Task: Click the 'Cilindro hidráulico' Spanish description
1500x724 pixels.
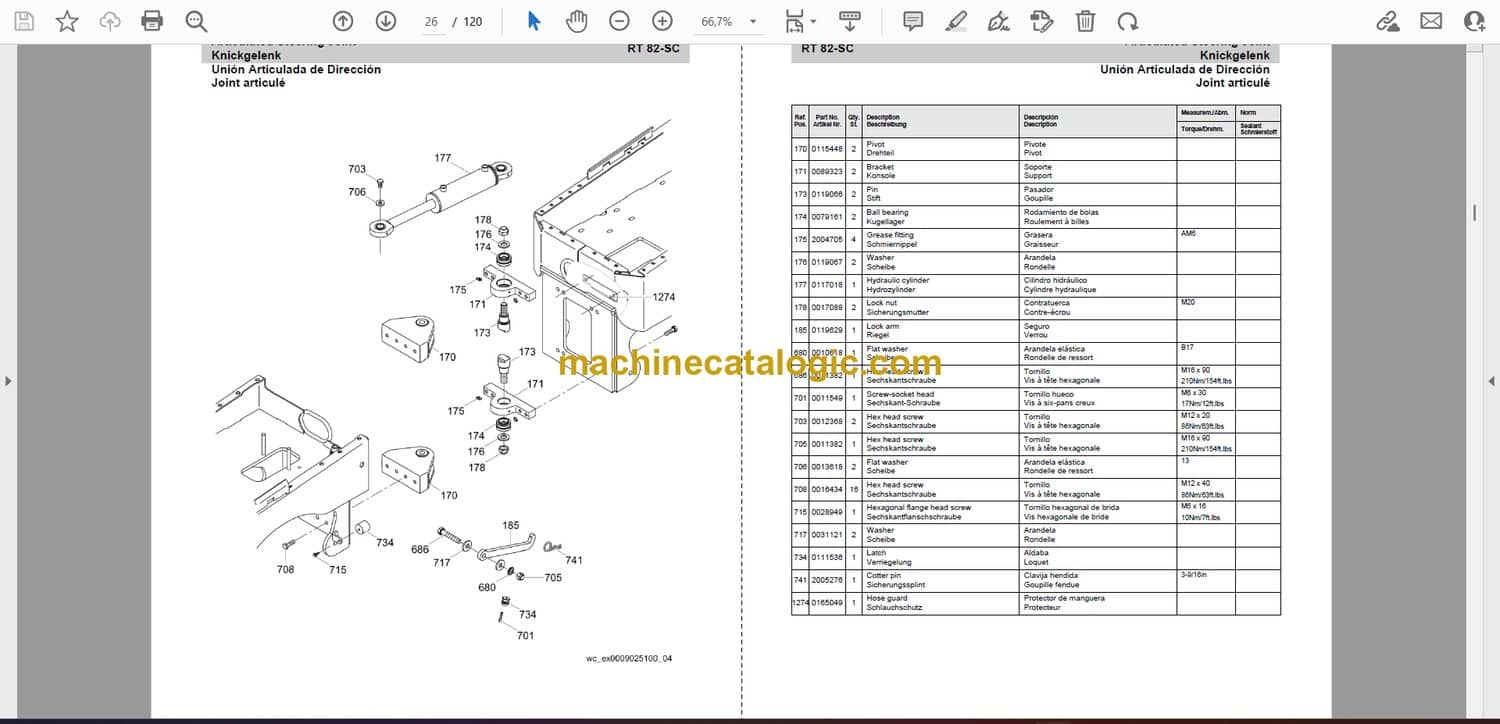Action: pyautogui.click(x=1055, y=281)
